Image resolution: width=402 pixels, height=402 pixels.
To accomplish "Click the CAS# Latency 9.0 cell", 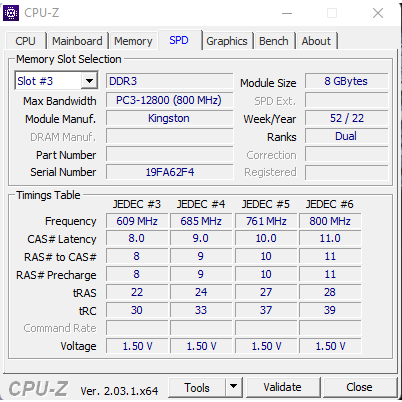I will 201,238.
